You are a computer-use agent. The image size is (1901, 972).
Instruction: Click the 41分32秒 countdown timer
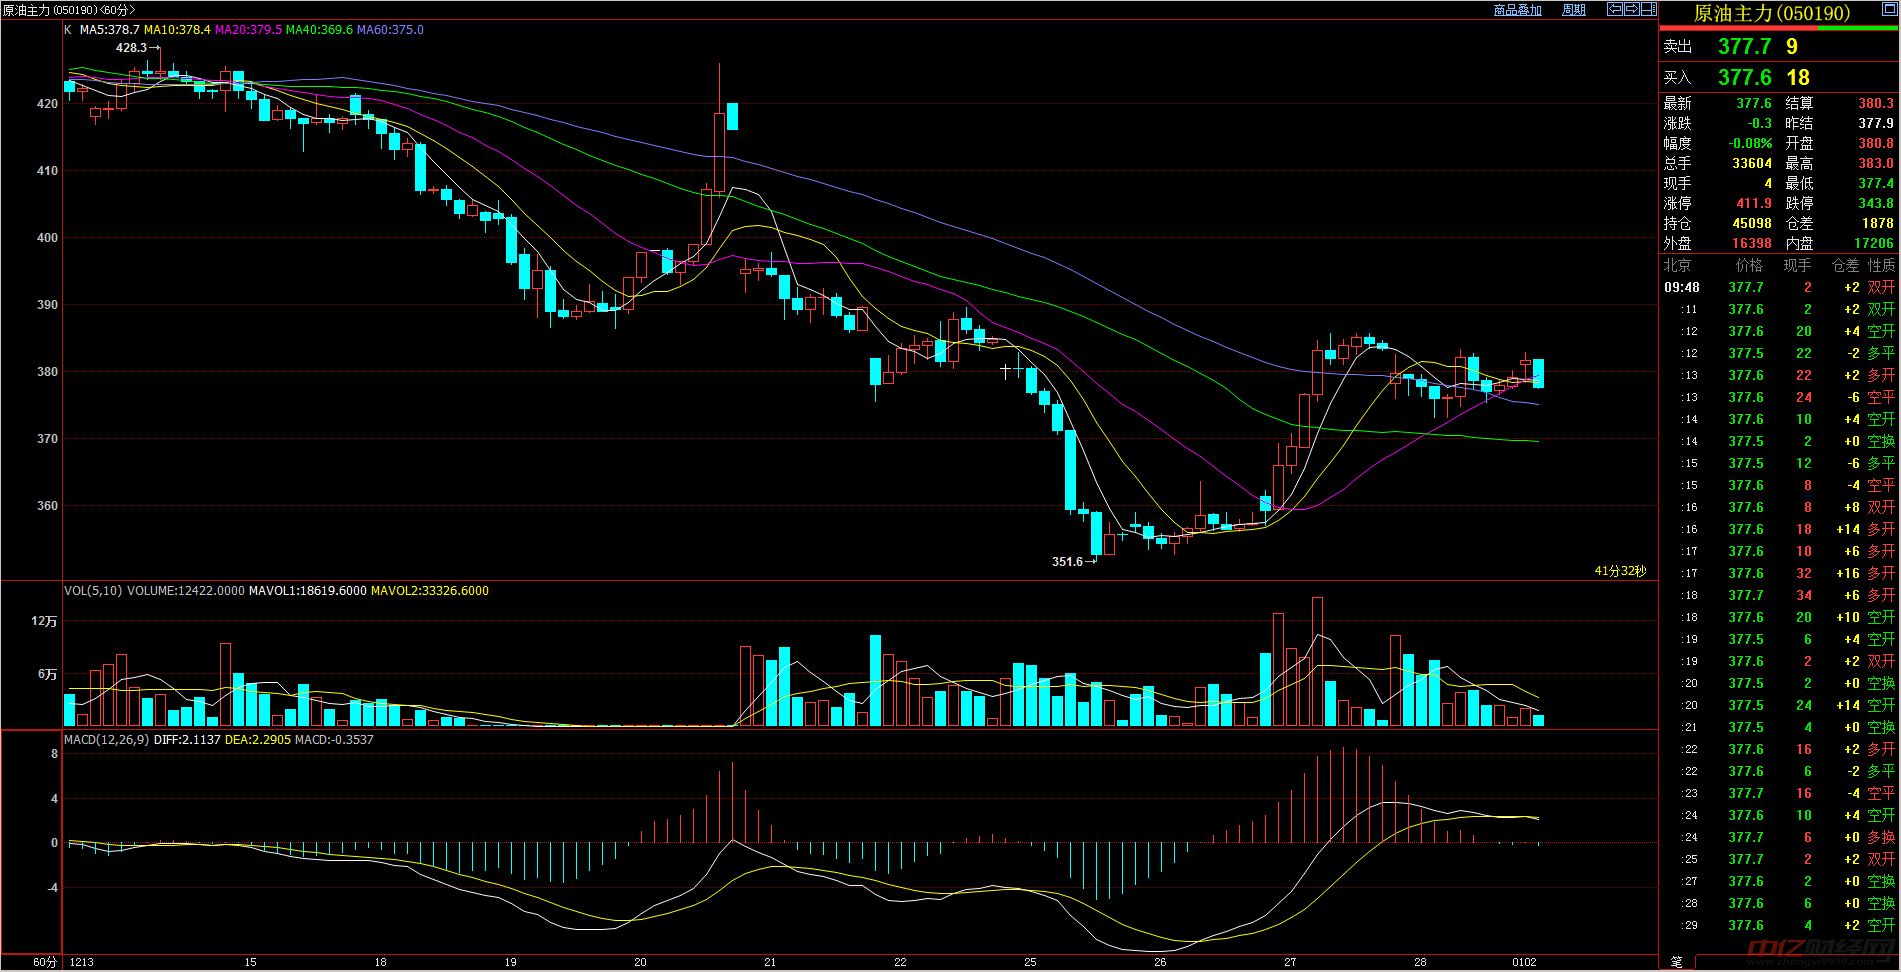tap(1620, 571)
